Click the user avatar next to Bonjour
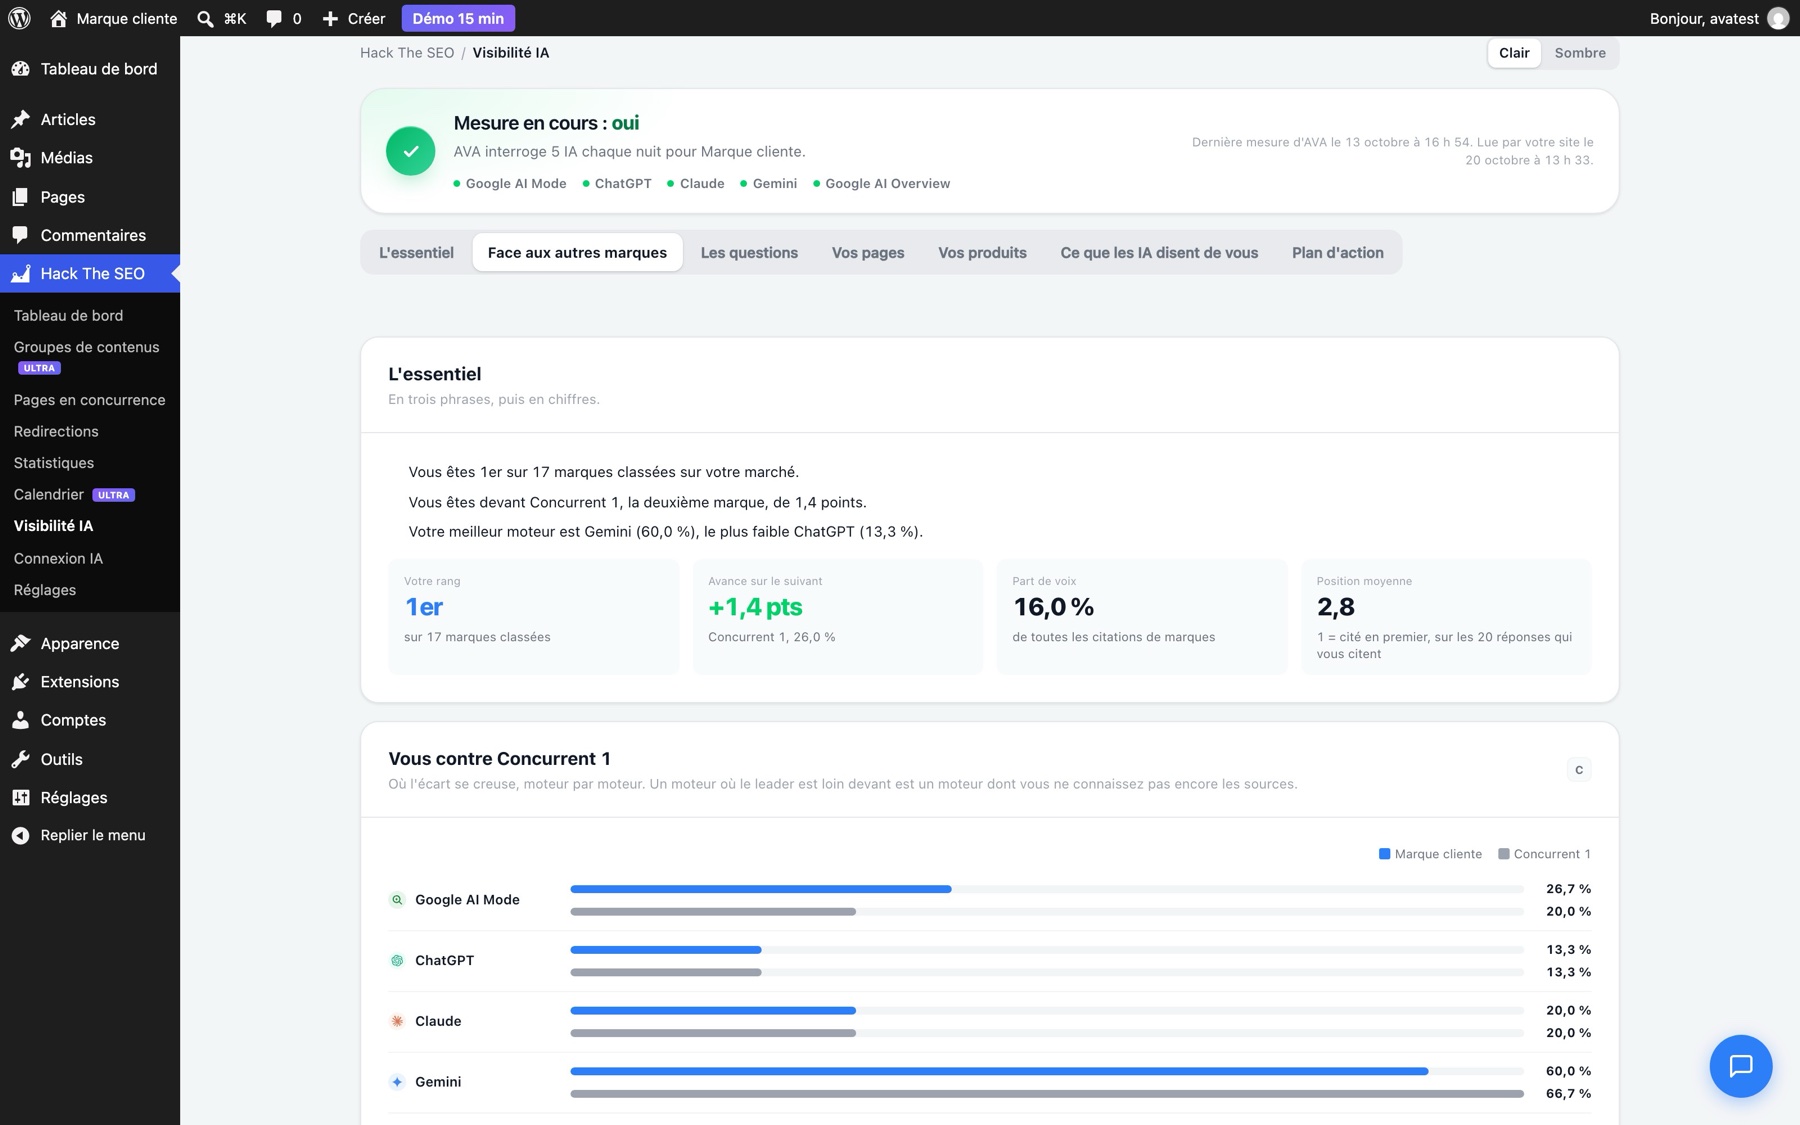 pos(1778,18)
